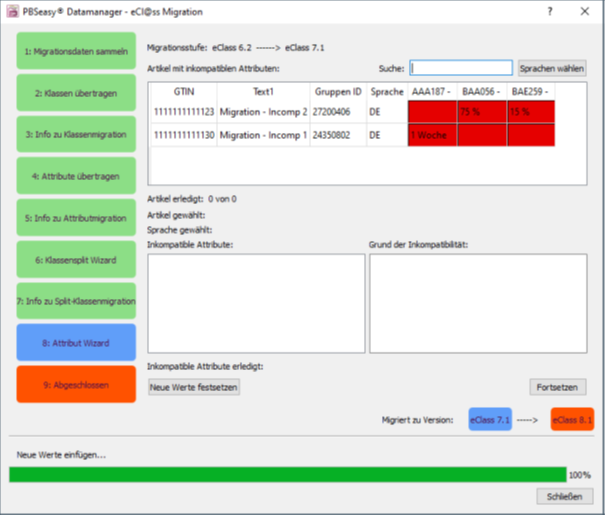Open step 5: Info zu Attributmigration

click(76, 218)
